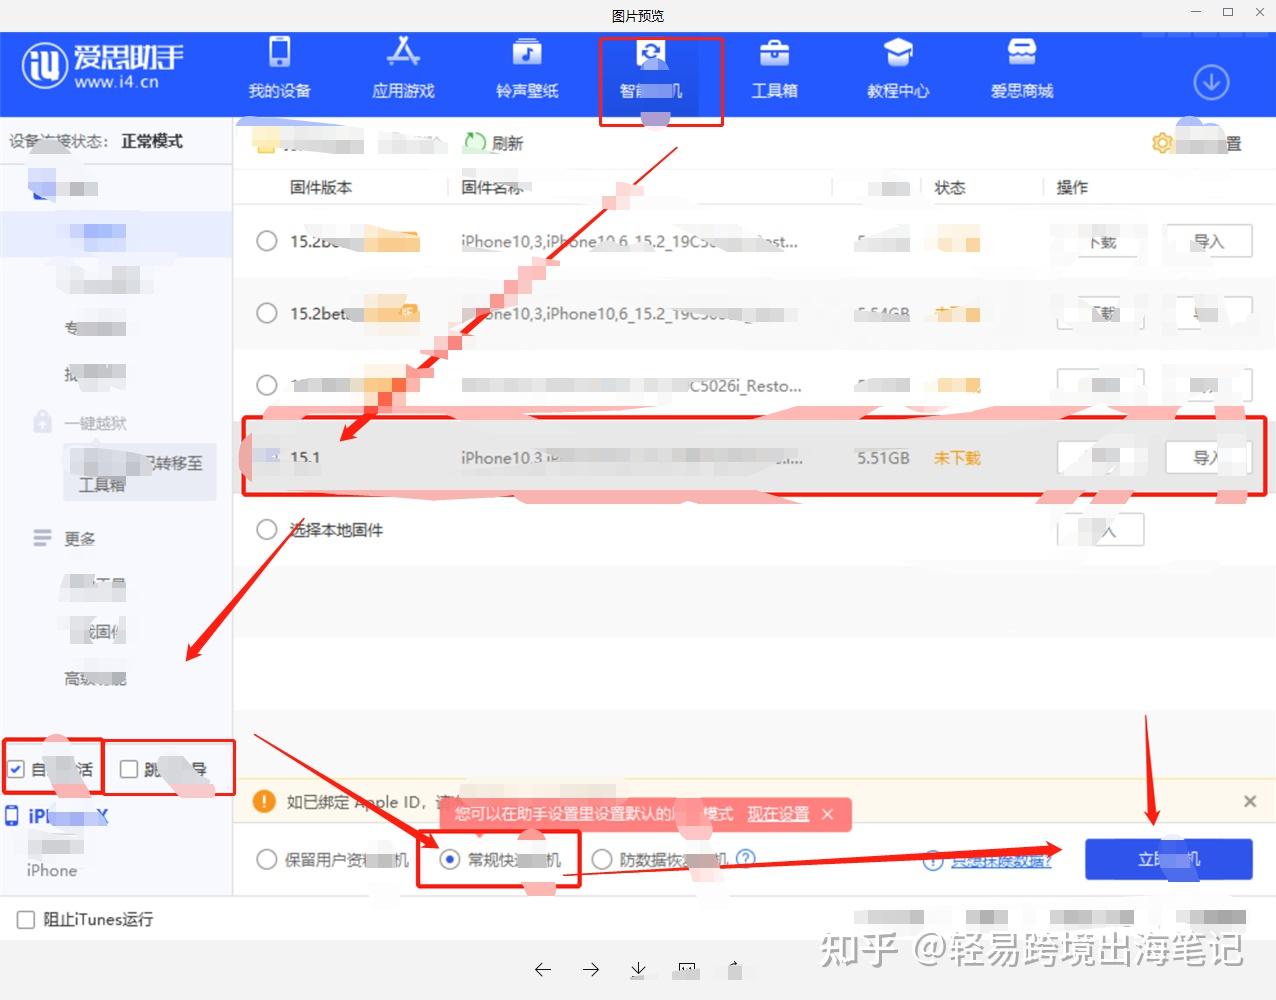Click the 5.51GB size cell

(883, 457)
